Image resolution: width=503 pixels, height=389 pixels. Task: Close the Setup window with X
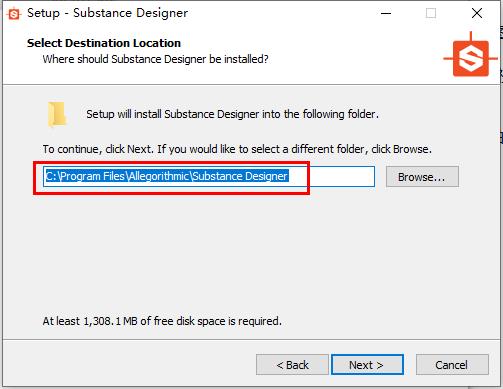coord(477,13)
